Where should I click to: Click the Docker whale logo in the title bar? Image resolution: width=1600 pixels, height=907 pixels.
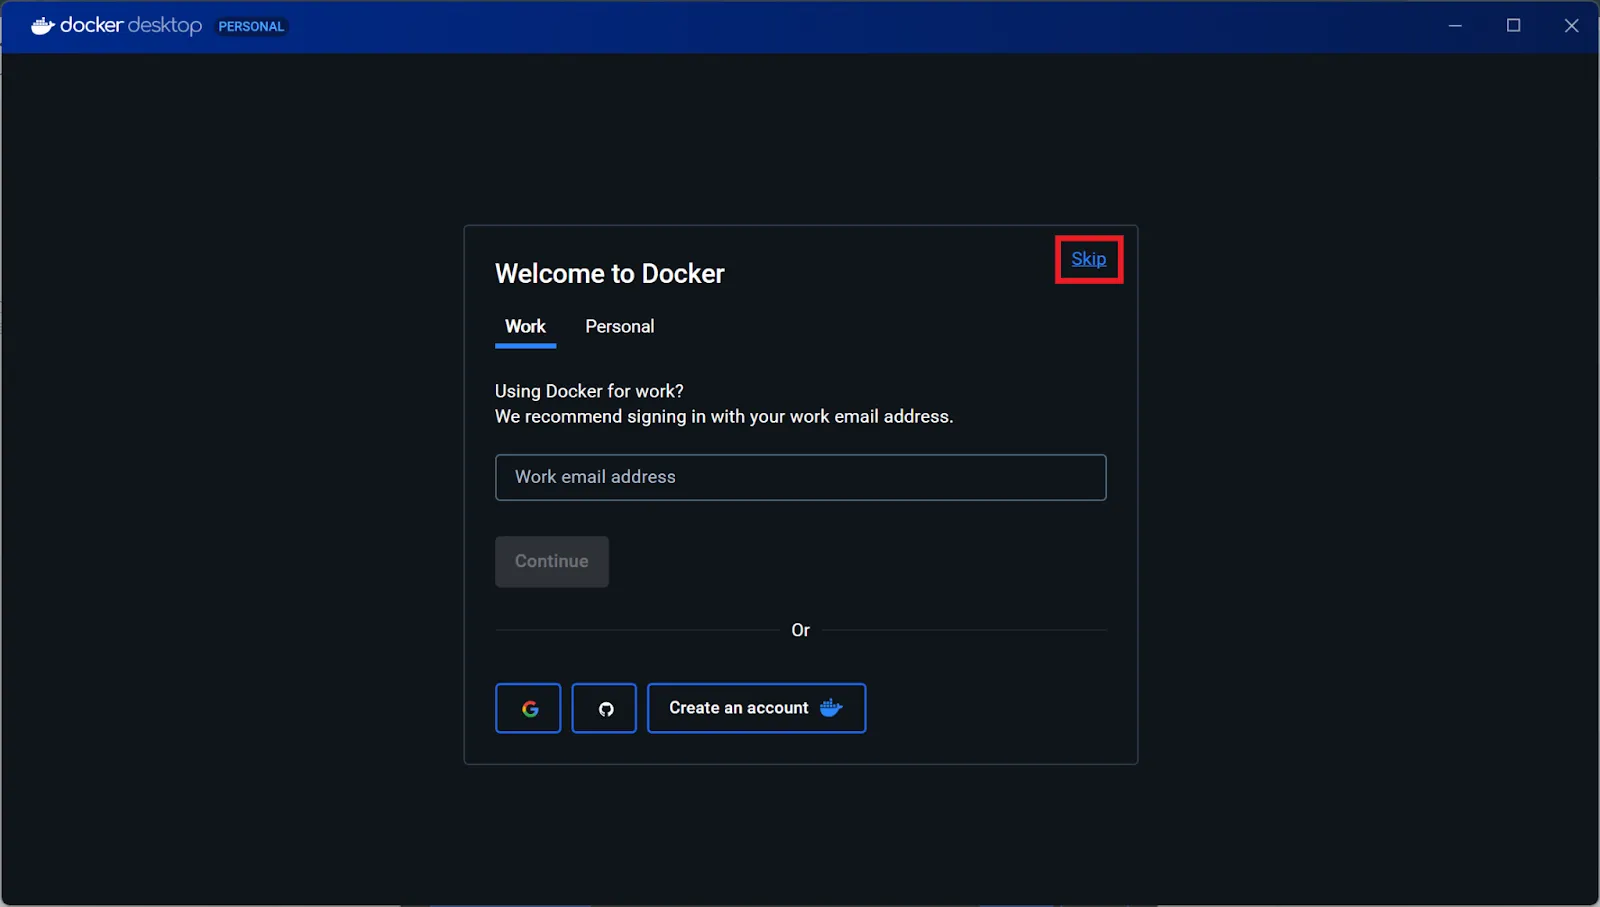click(40, 25)
